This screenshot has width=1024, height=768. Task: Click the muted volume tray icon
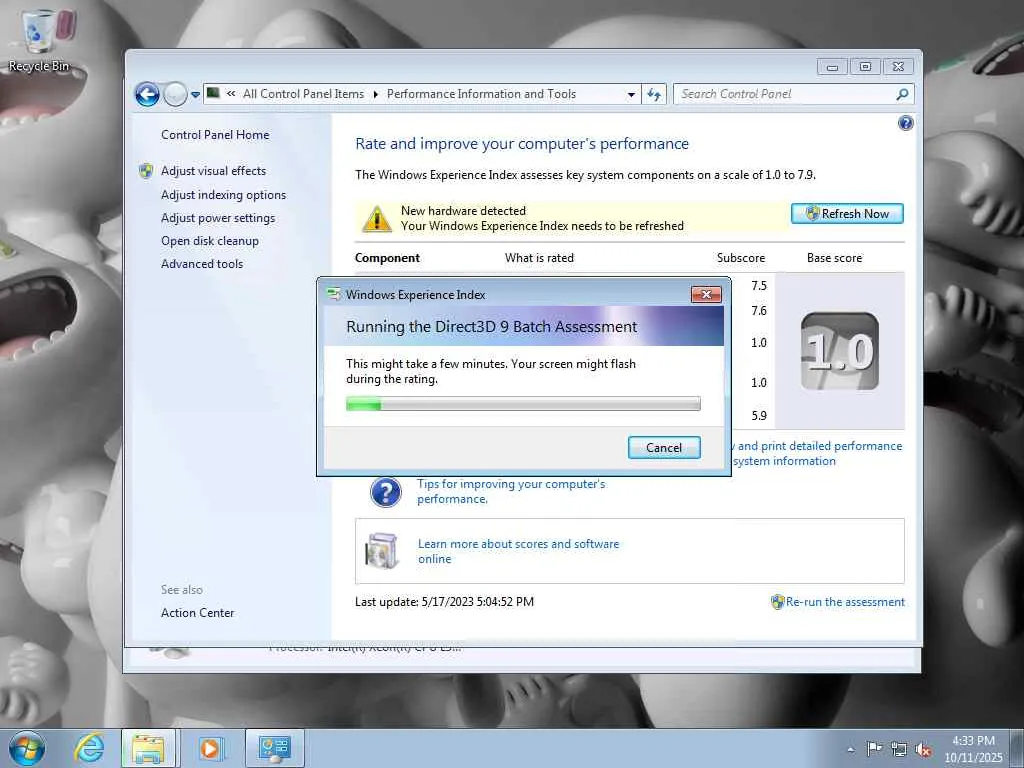coord(923,750)
